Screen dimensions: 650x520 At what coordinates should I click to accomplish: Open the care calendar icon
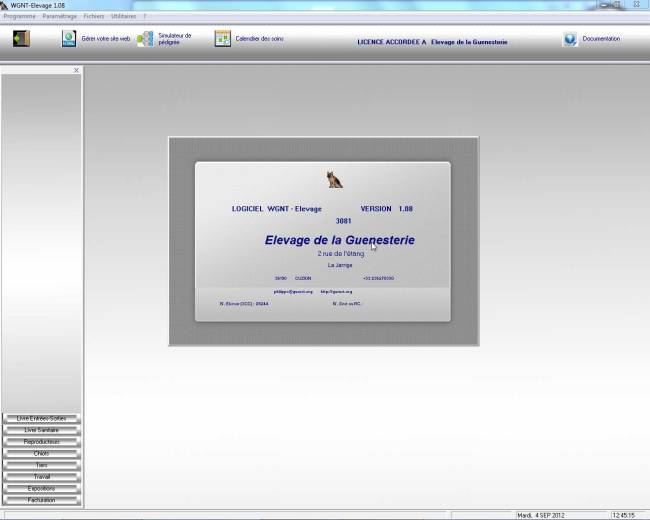pyautogui.click(x=223, y=39)
